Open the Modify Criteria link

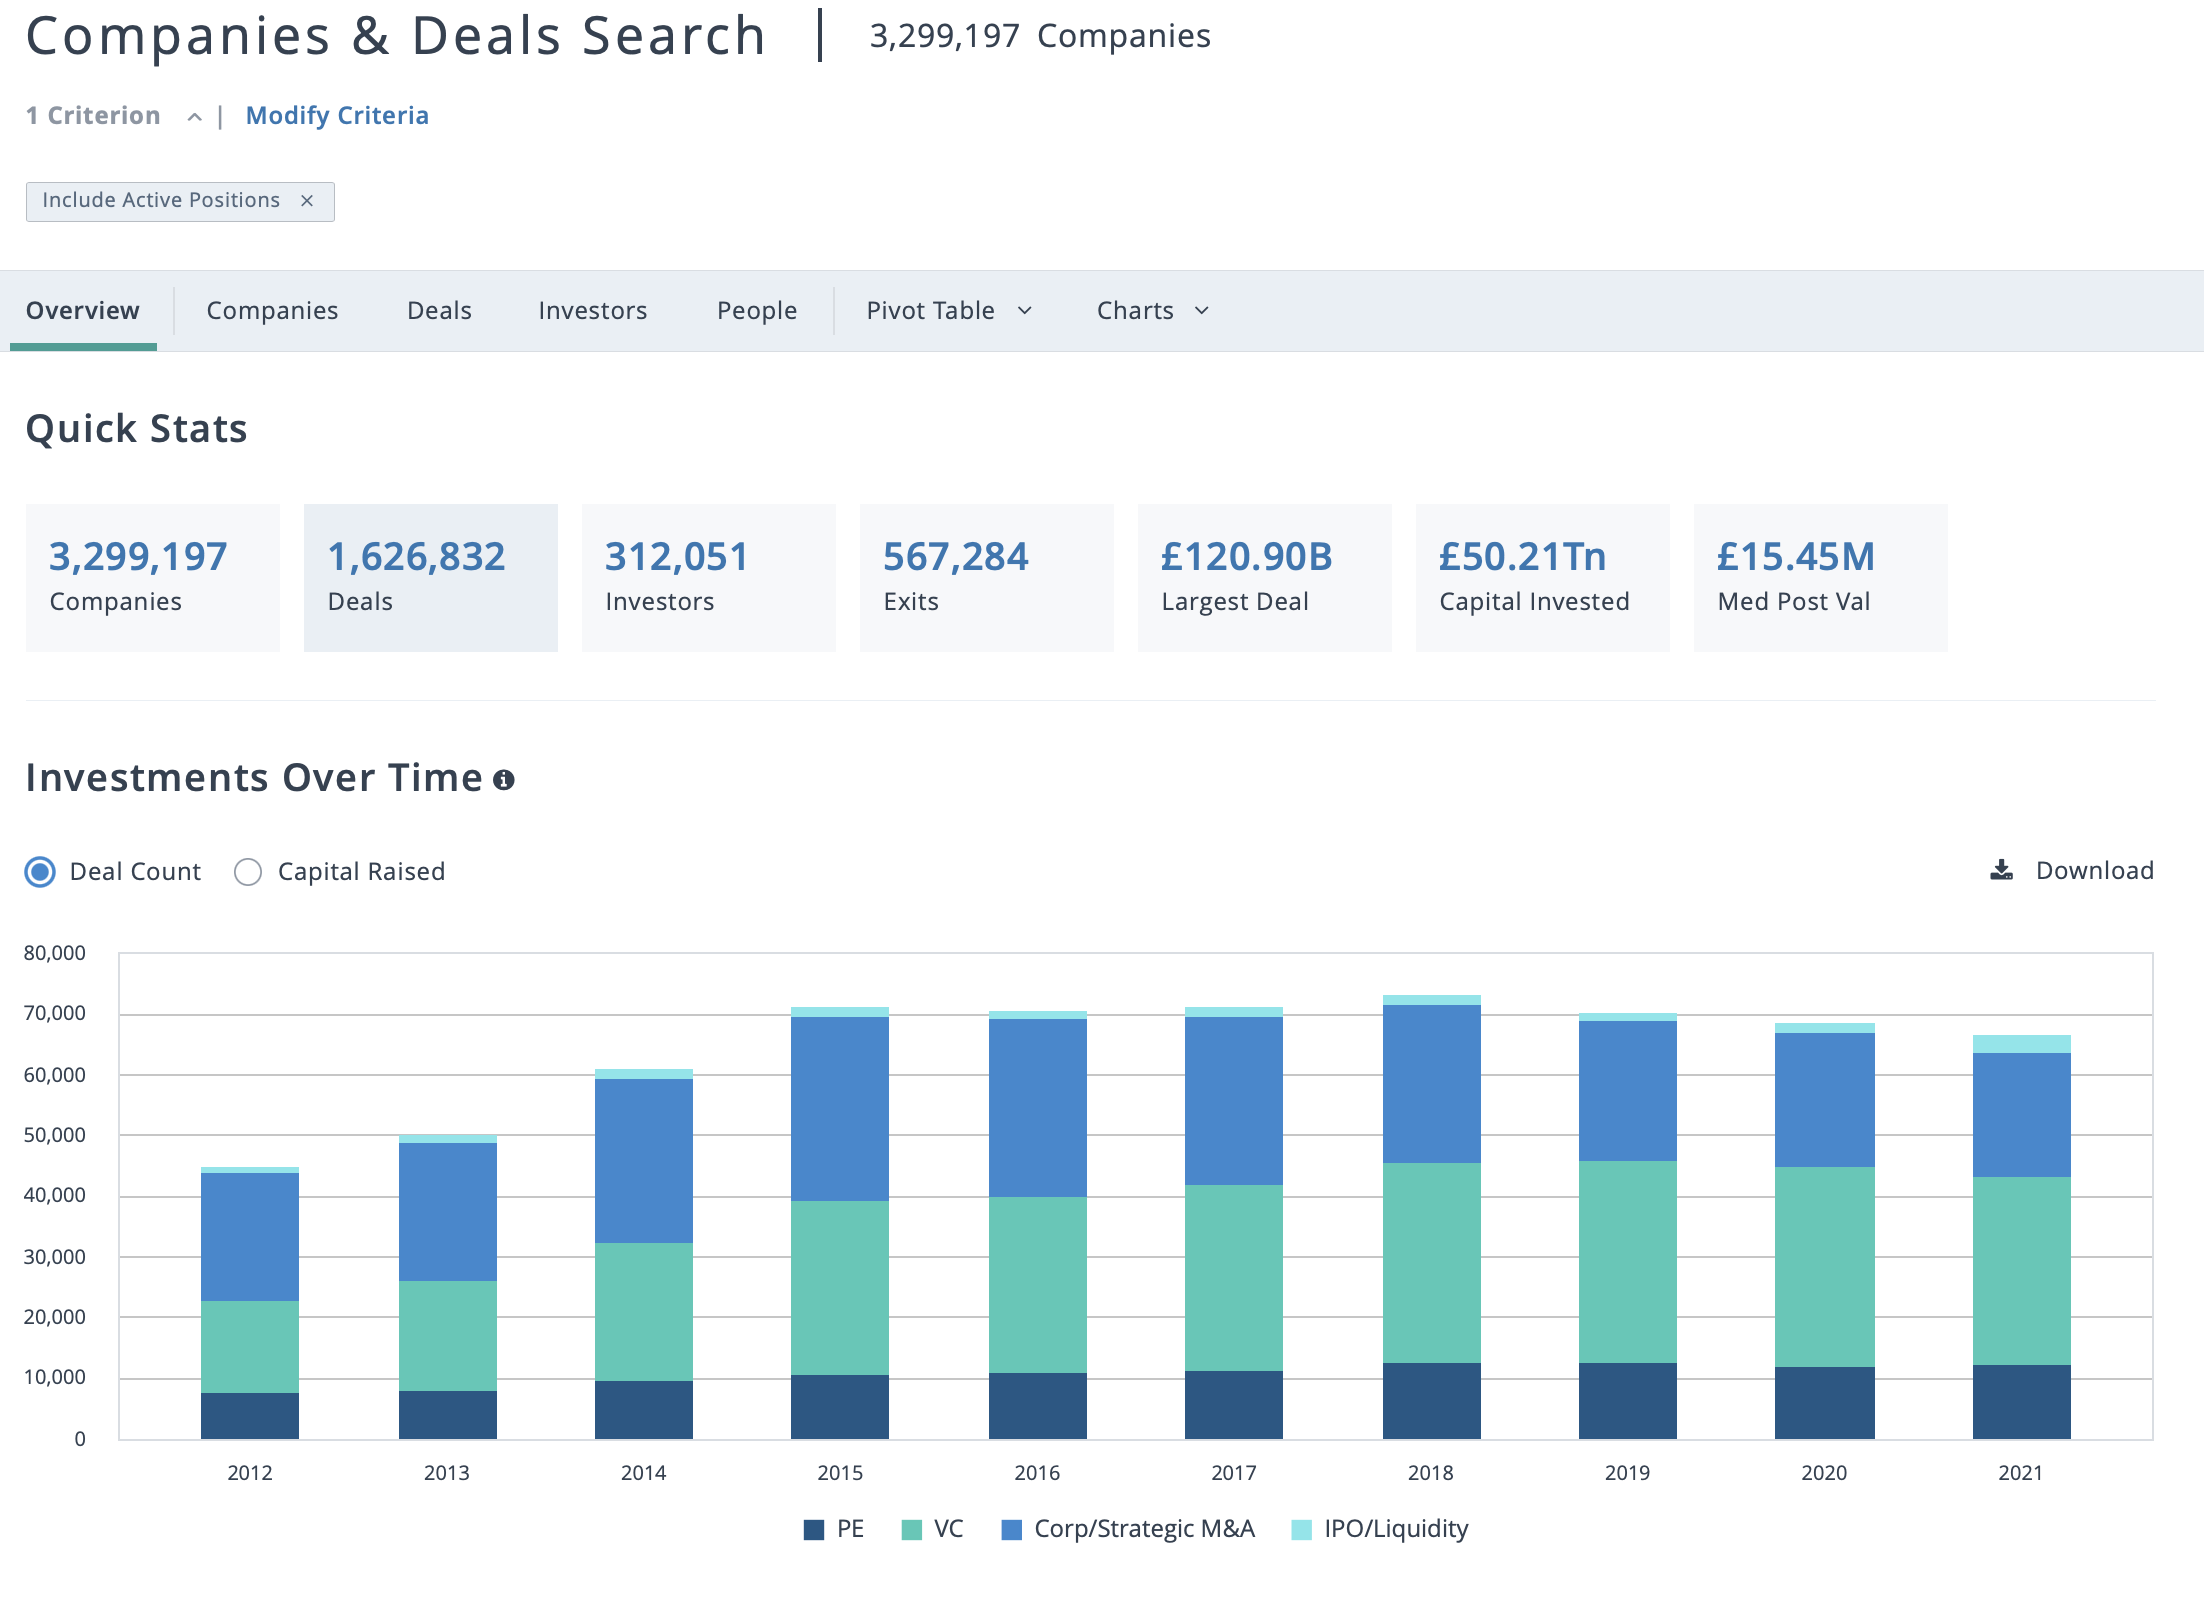point(337,116)
